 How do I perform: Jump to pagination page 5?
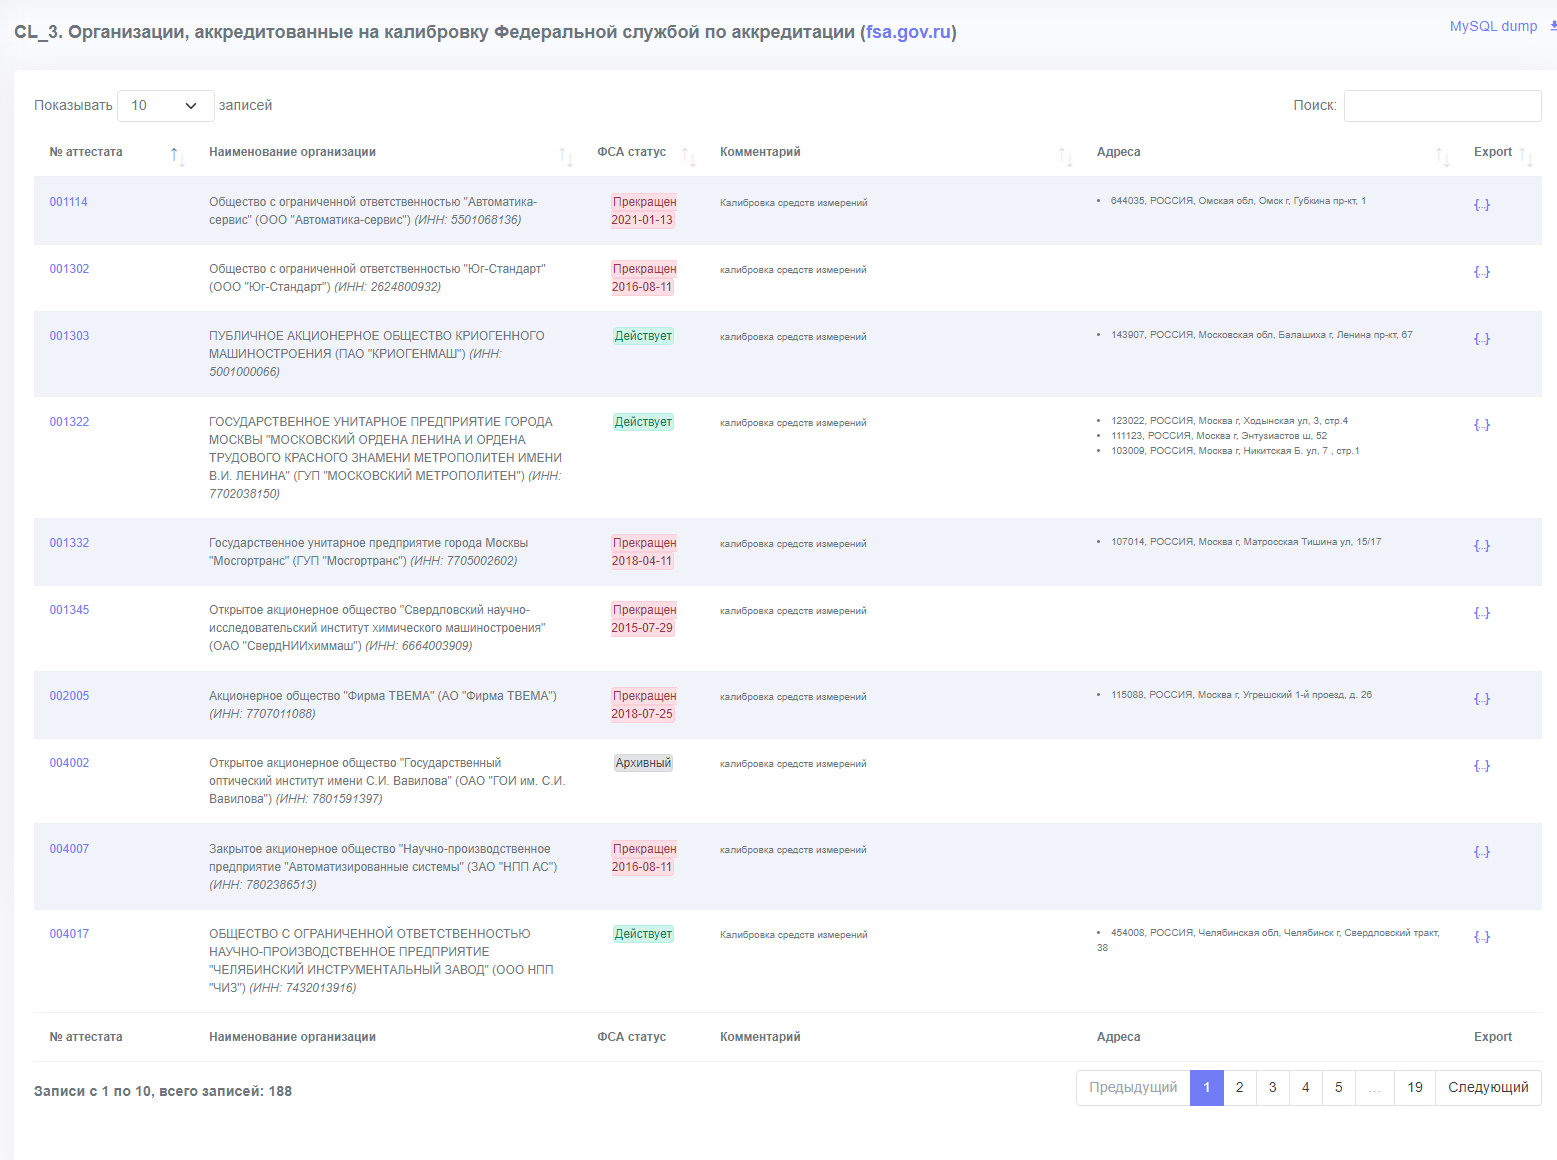coord(1338,1088)
